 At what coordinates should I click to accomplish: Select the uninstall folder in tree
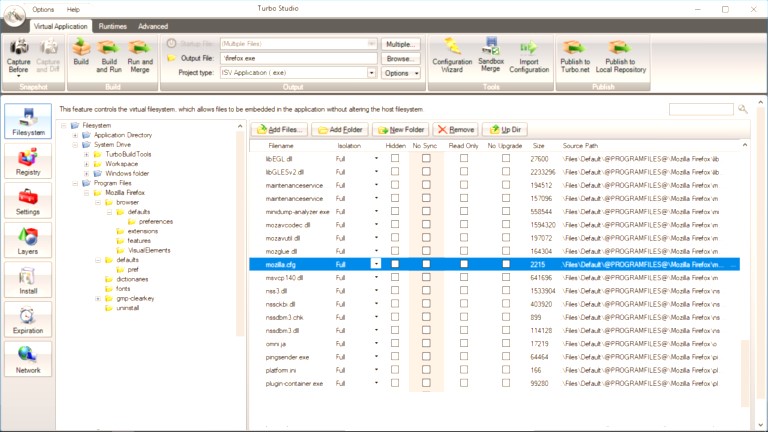[x=127, y=308]
